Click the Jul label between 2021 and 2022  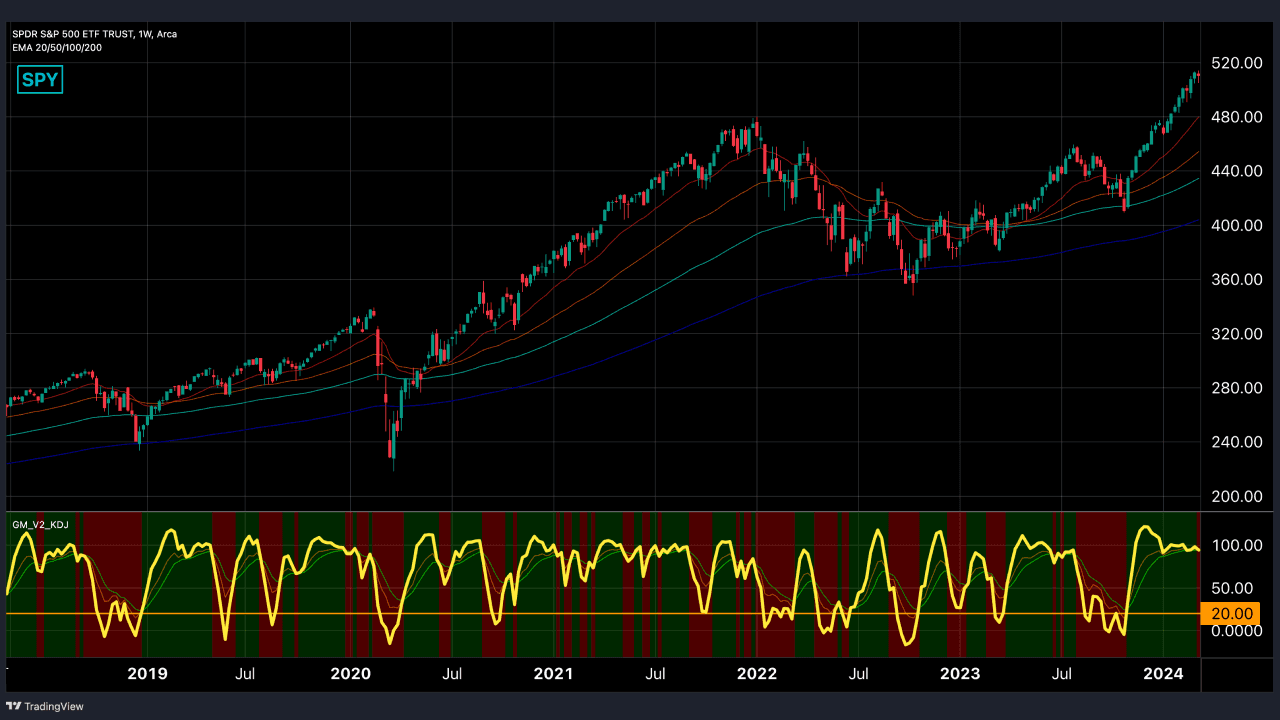(654, 674)
